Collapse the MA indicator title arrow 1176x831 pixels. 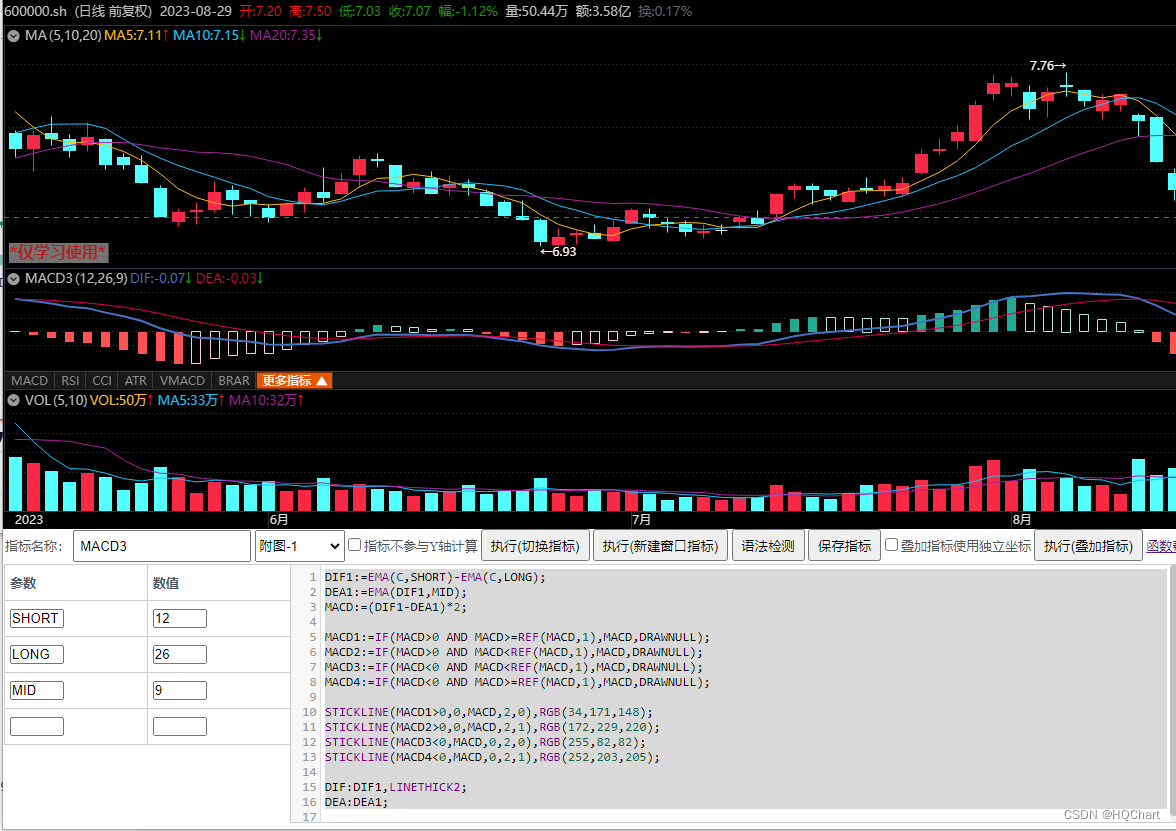click(x=14, y=35)
